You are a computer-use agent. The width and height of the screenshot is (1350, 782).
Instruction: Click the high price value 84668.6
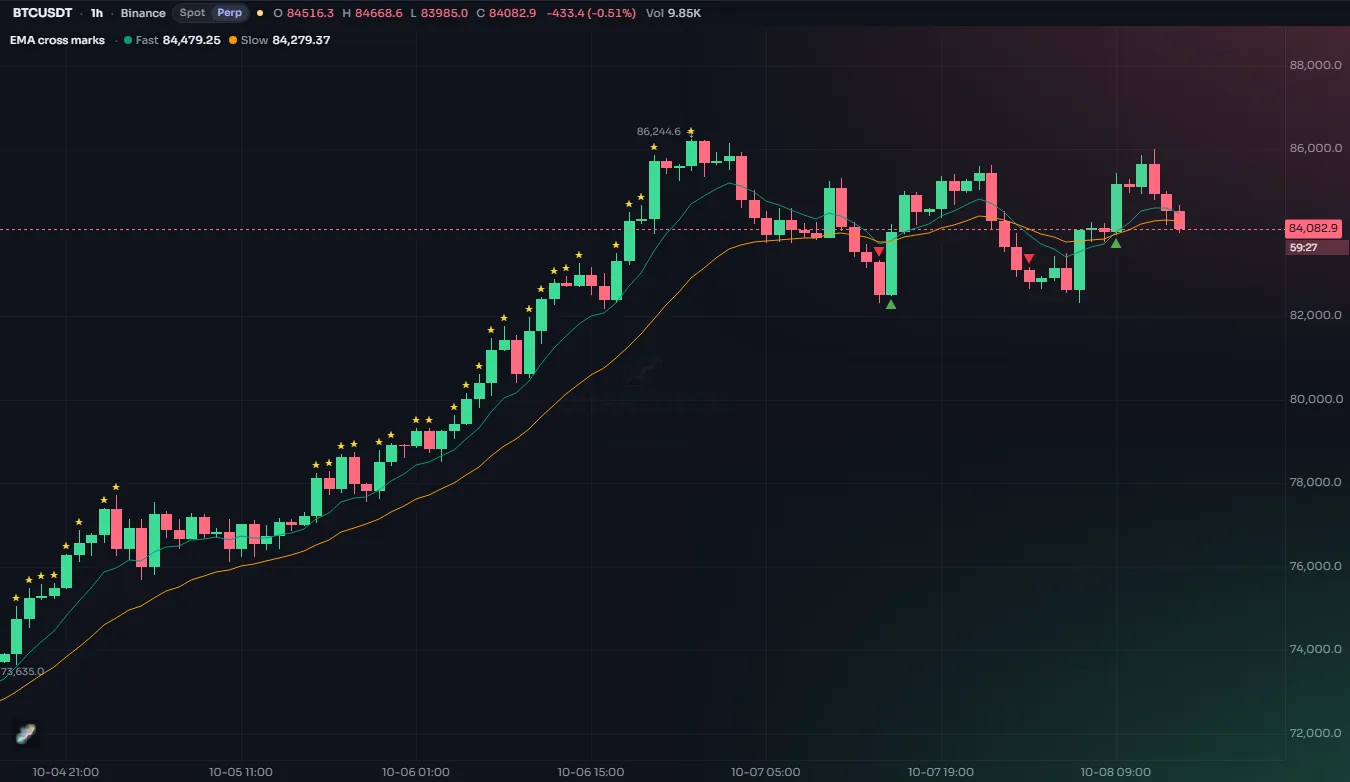point(379,13)
